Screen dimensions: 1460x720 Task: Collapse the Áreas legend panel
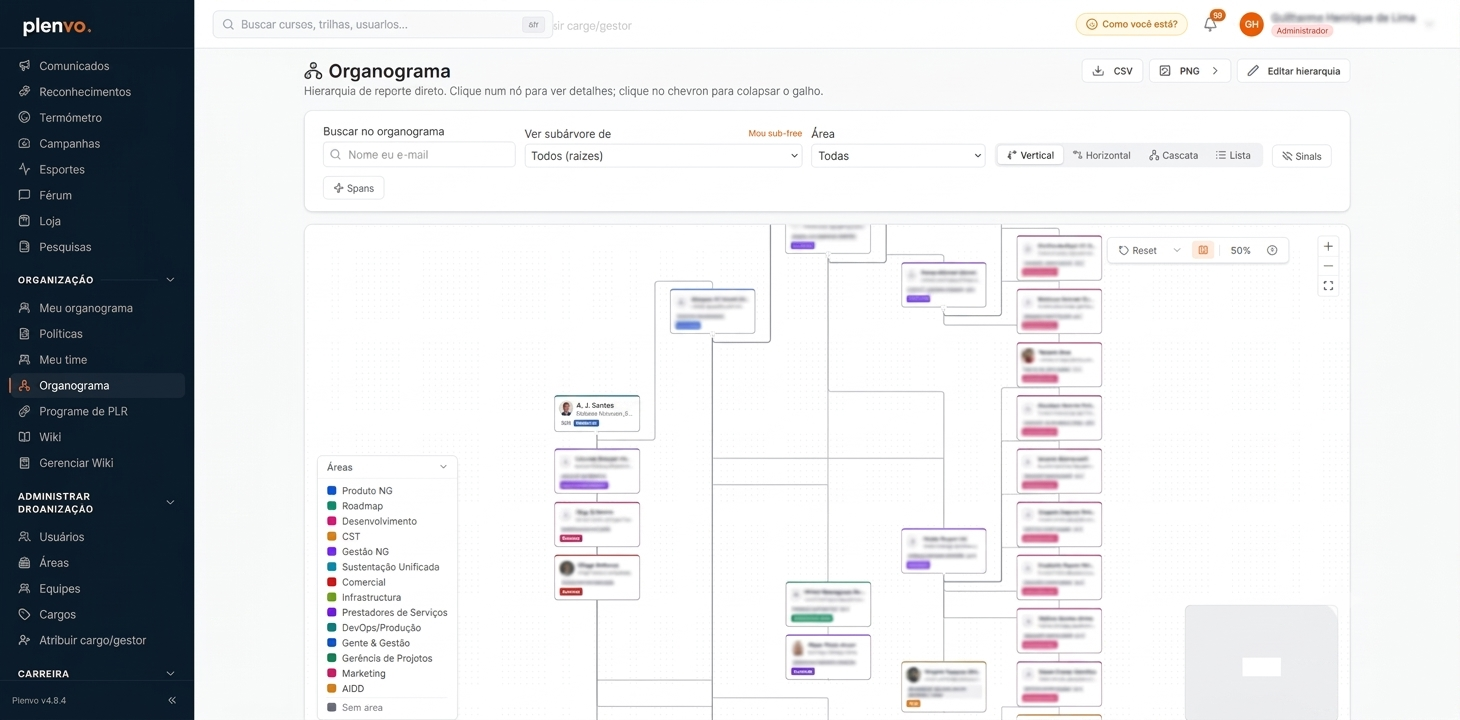coord(443,467)
